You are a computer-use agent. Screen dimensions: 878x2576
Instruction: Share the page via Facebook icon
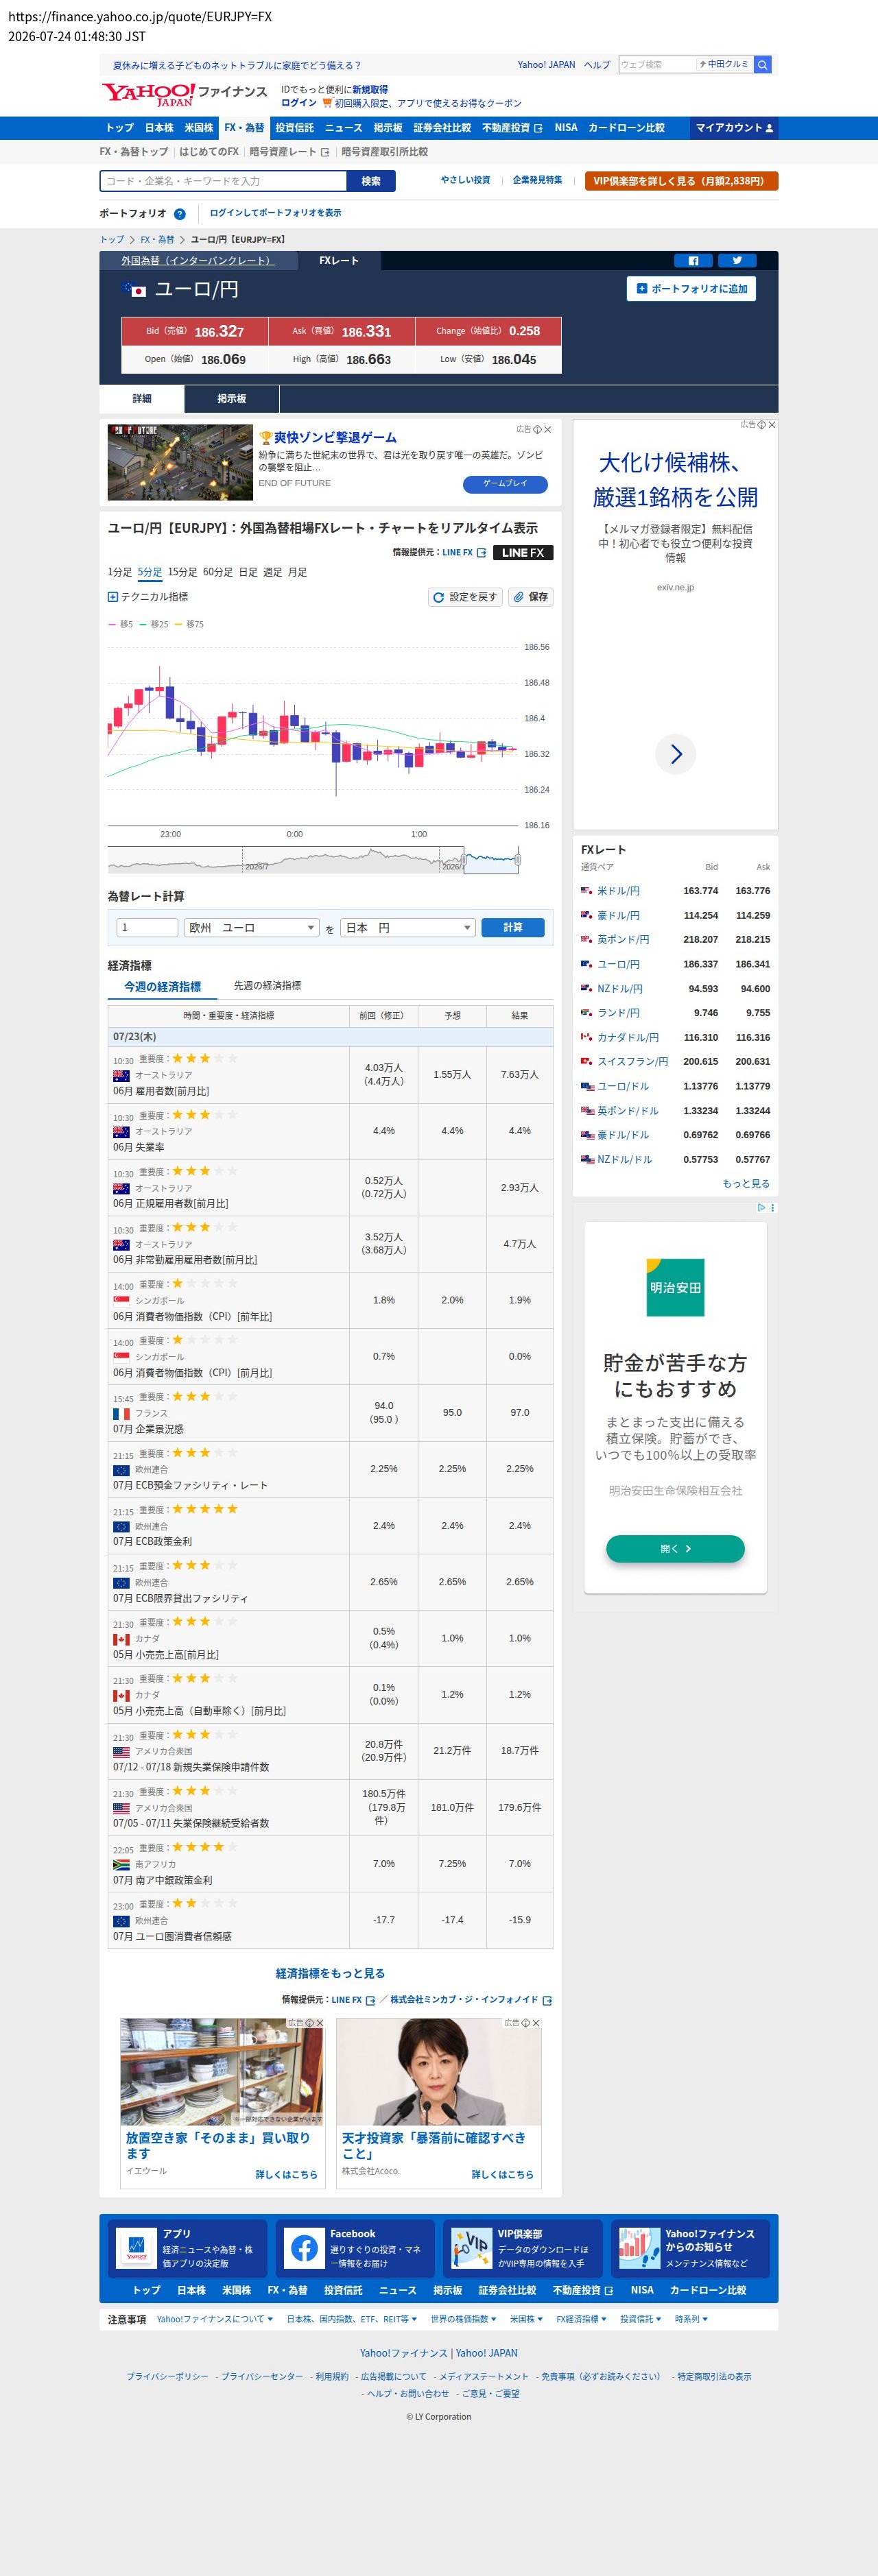(693, 261)
